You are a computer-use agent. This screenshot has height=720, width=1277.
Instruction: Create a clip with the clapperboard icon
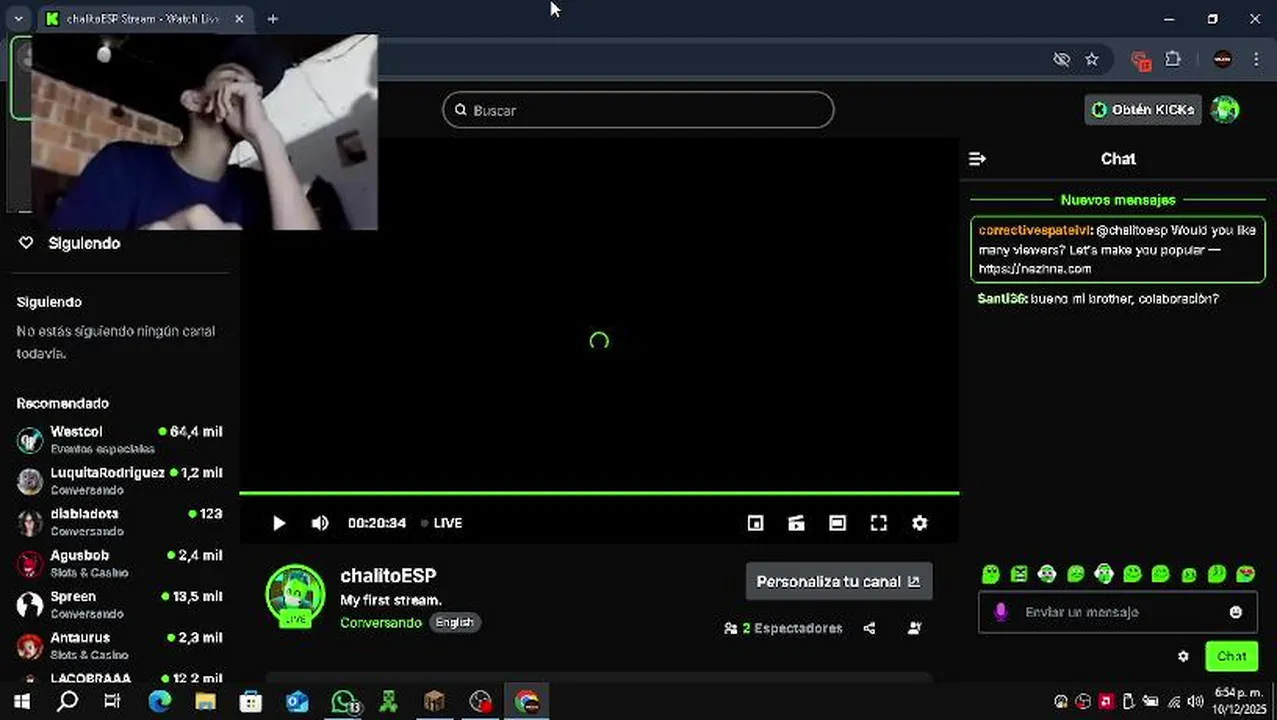coord(796,523)
